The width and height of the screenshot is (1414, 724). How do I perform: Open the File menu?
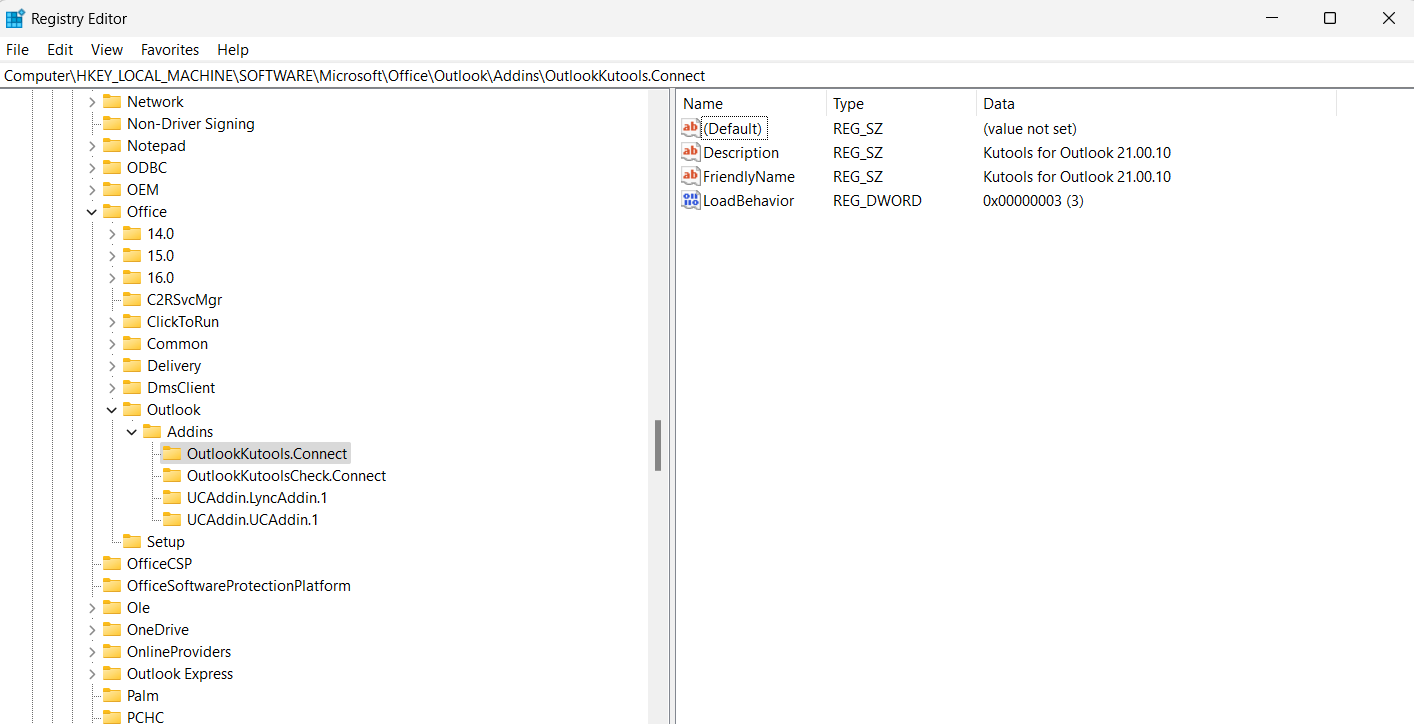pos(18,49)
